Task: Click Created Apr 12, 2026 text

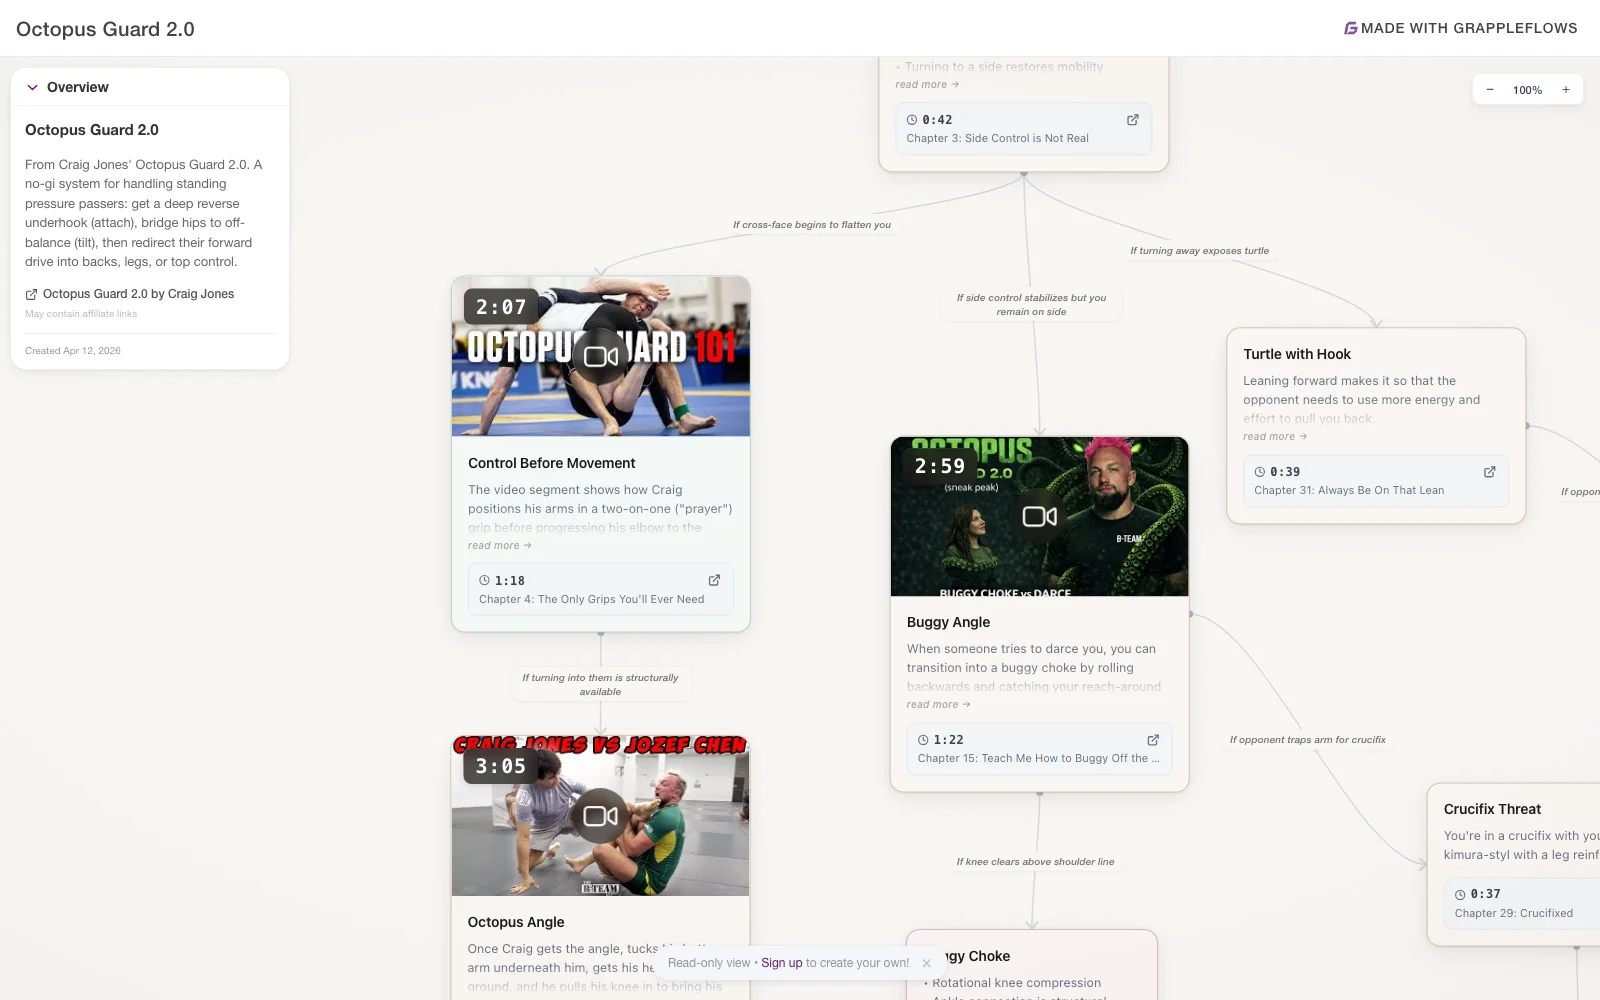Action: click(x=73, y=351)
